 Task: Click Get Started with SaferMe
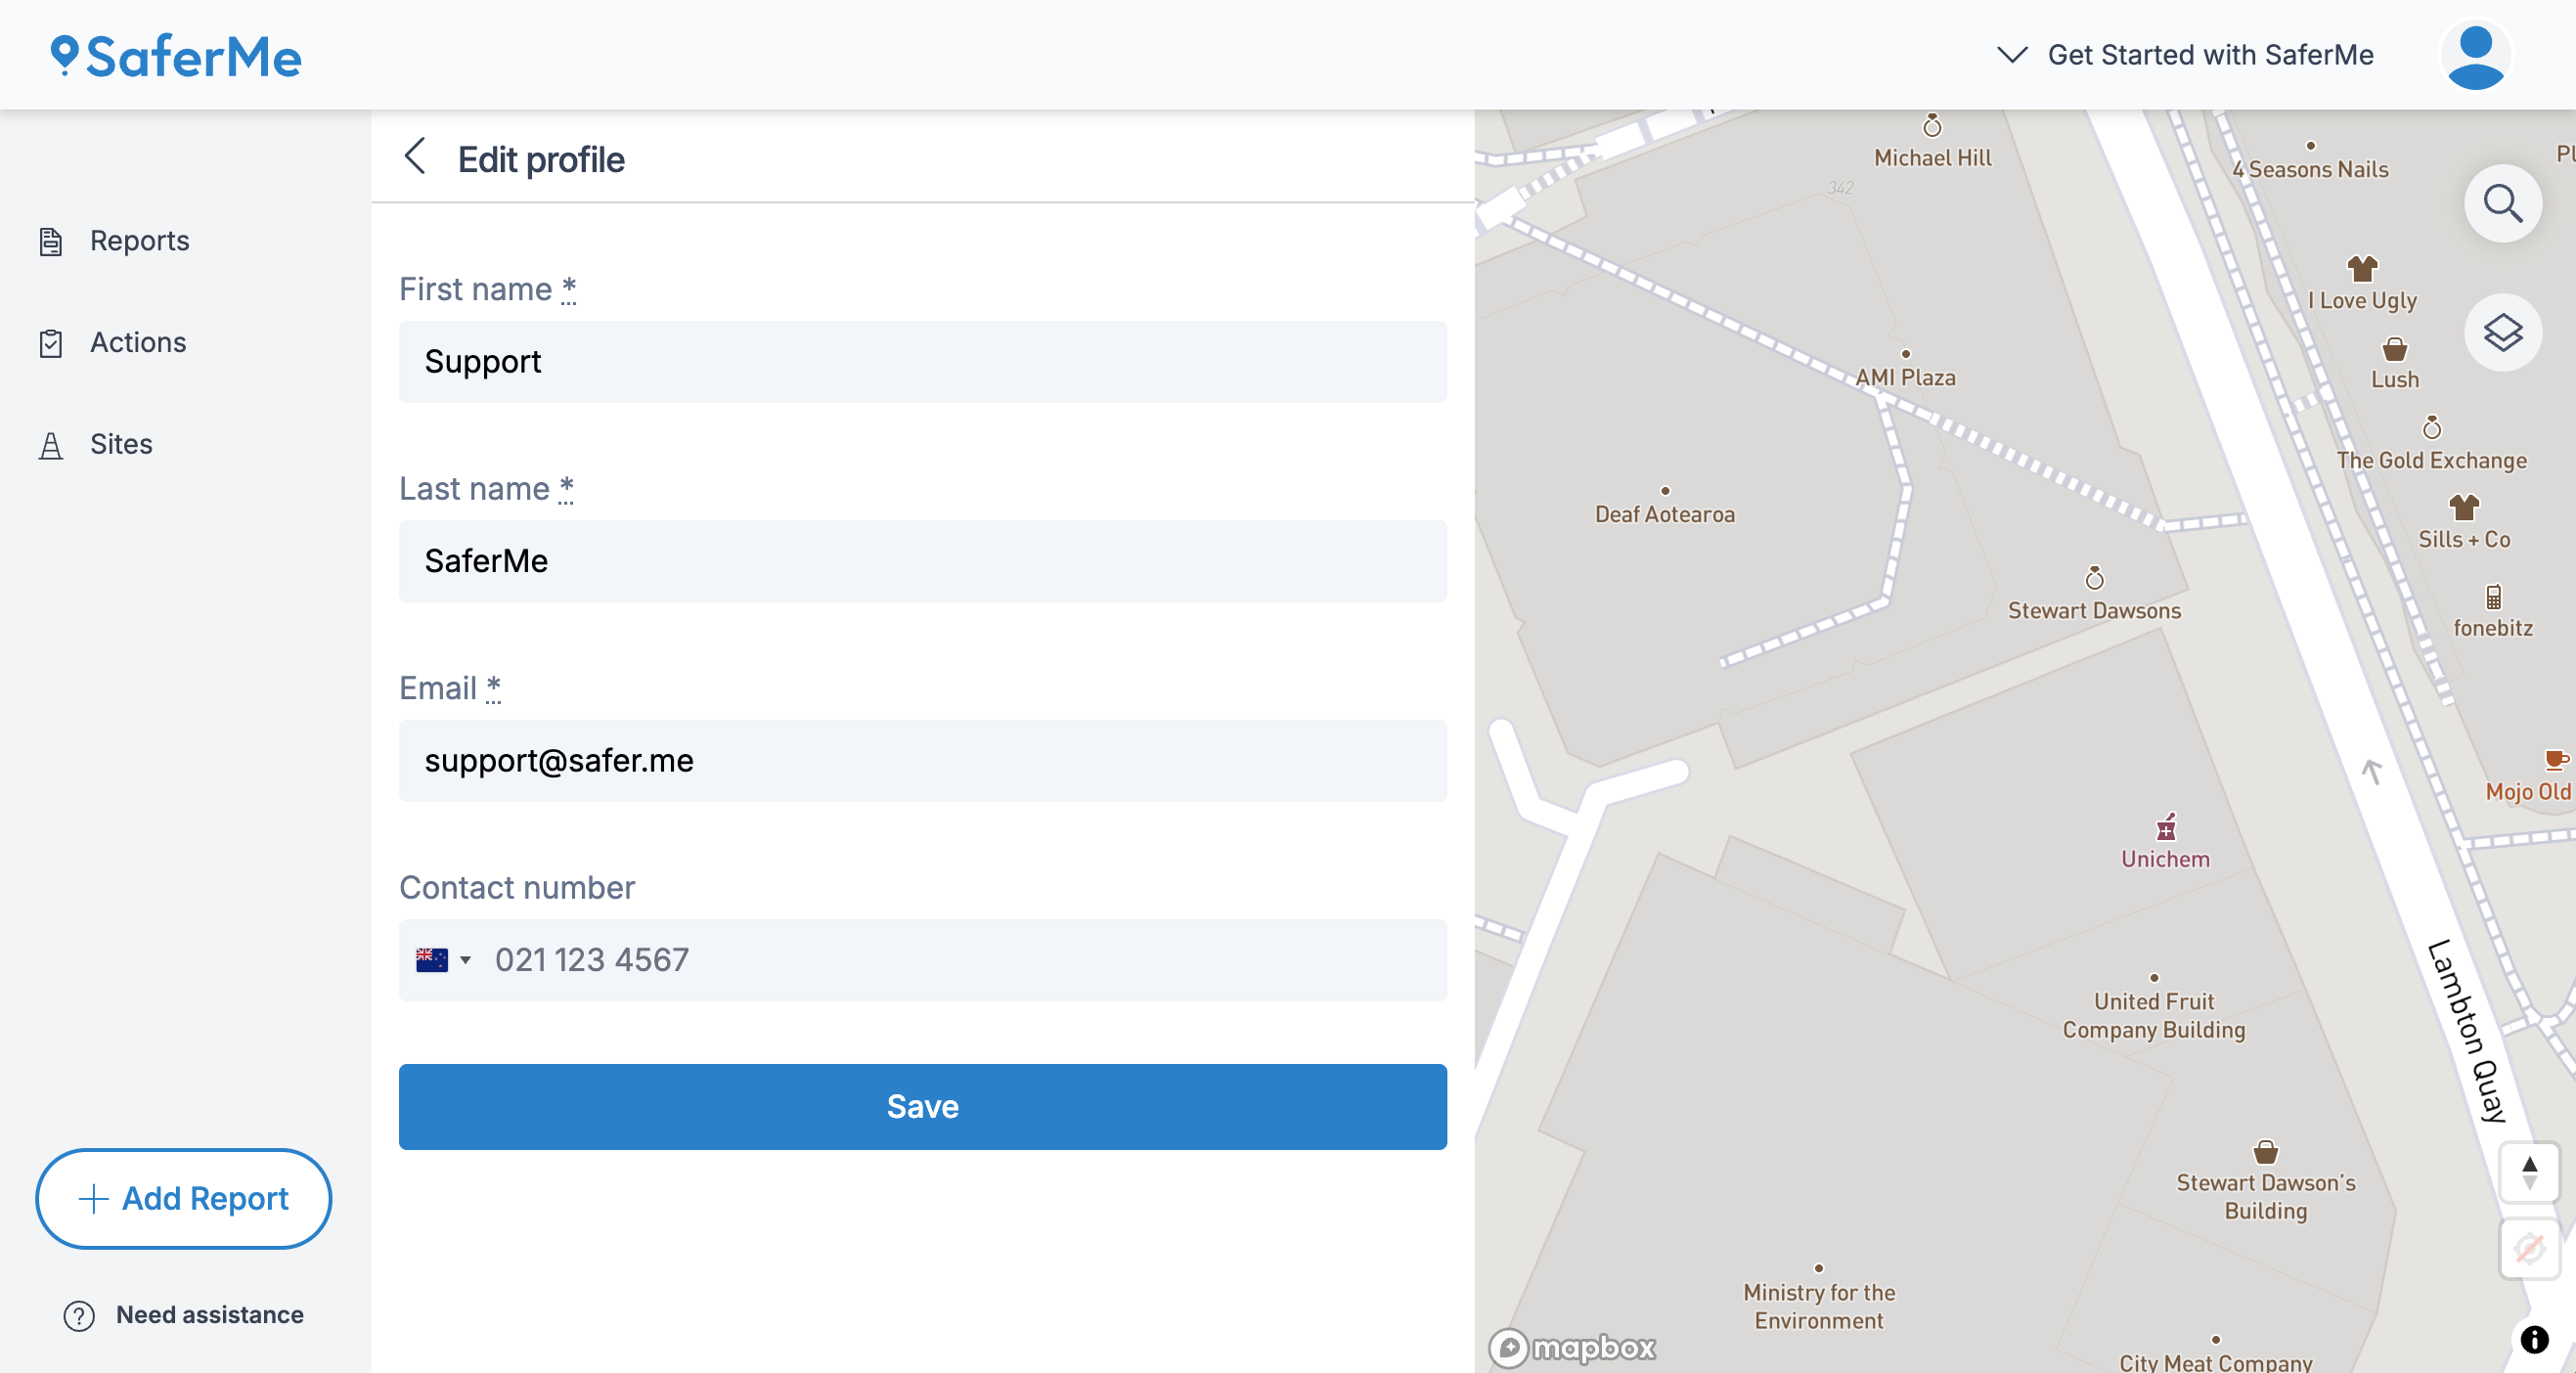click(2210, 55)
